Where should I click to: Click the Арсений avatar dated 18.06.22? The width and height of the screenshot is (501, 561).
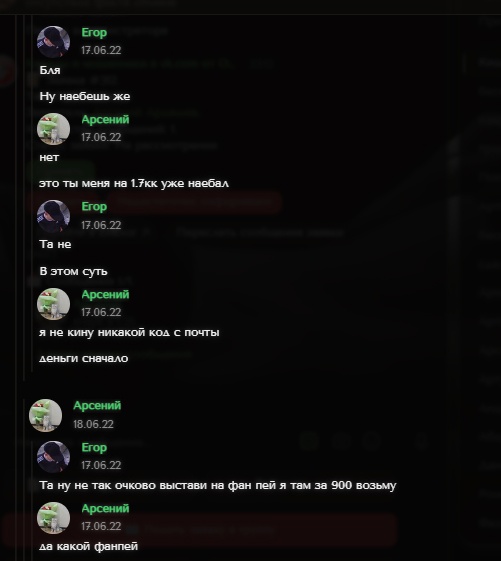(x=45, y=415)
